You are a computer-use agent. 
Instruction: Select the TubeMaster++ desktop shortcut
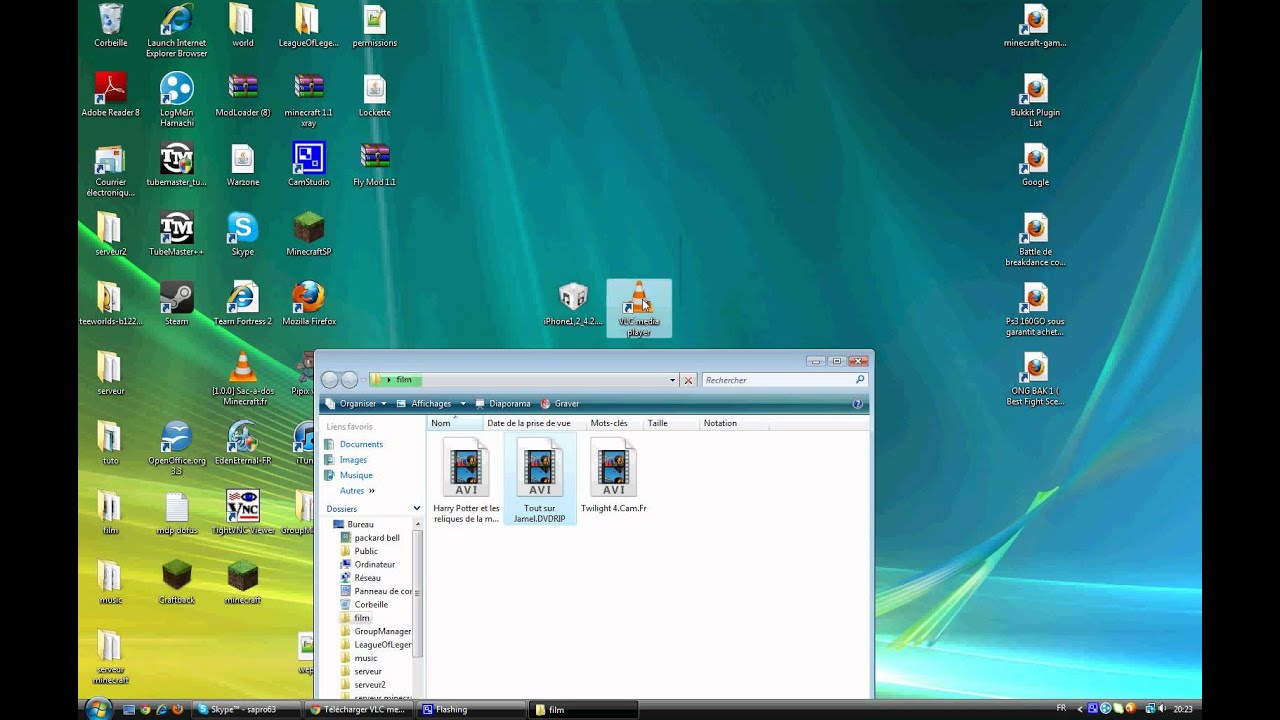[176, 235]
